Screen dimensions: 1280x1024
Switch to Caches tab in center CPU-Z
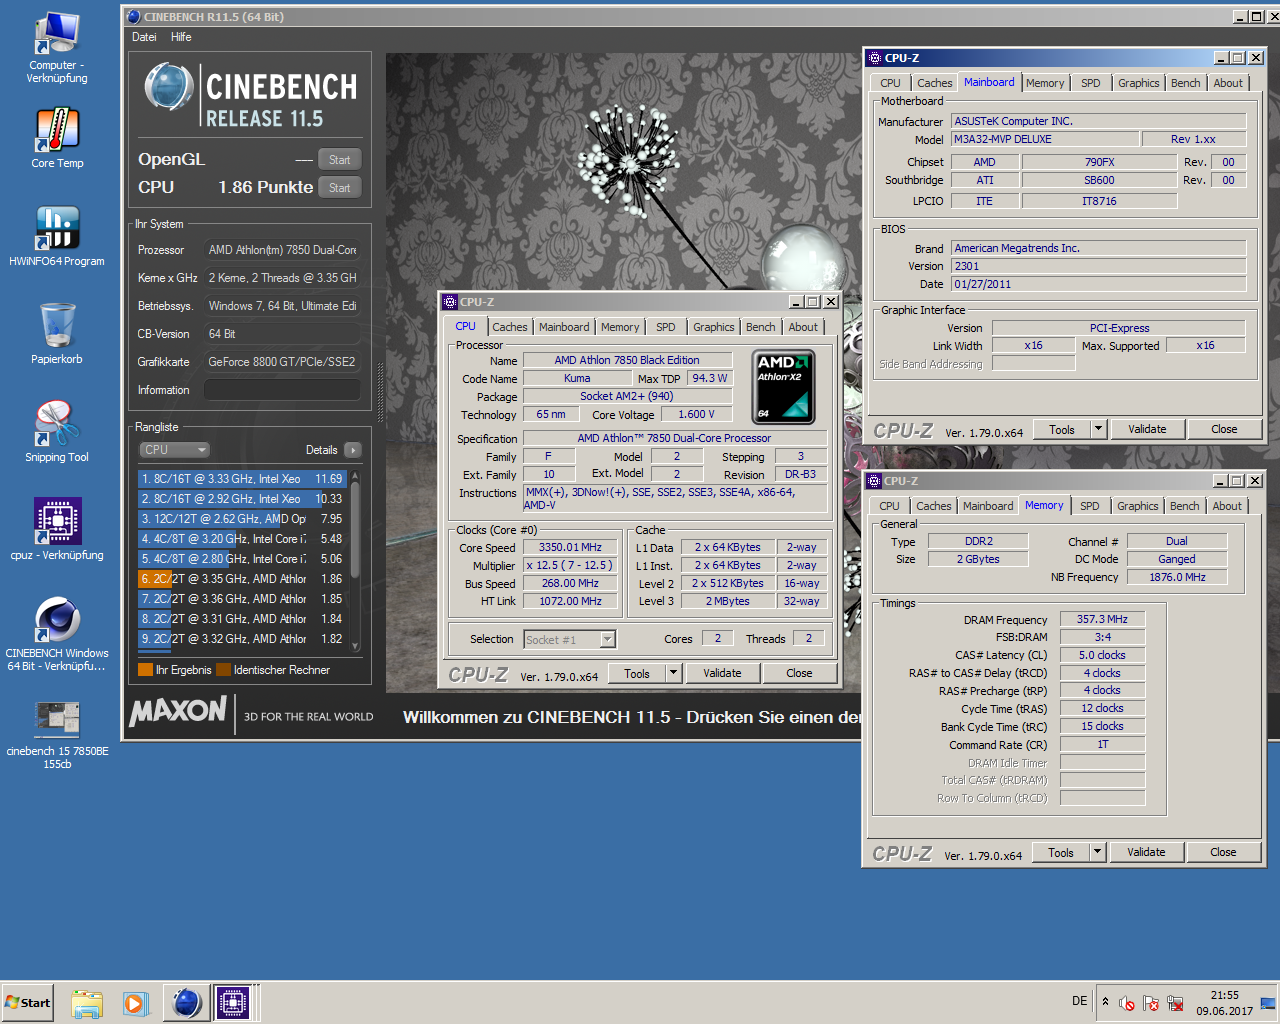click(x=509, y=327)
